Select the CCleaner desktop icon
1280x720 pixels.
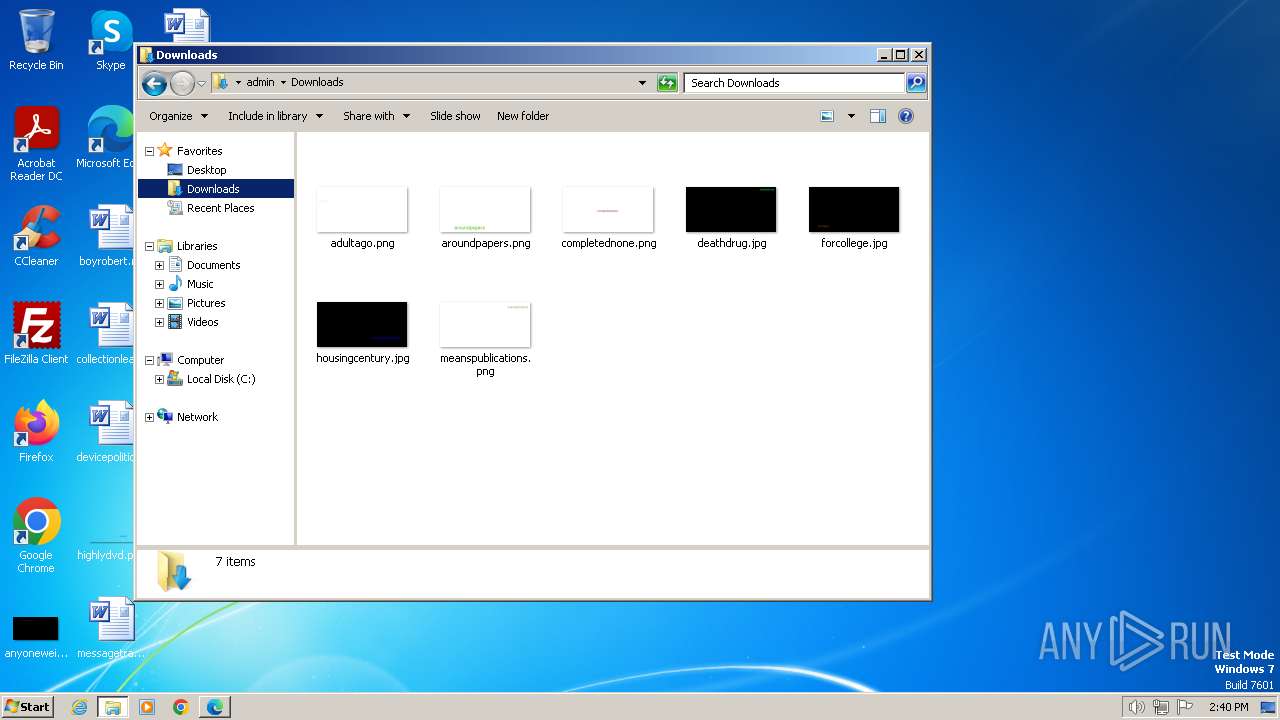[x=36, y=237]
